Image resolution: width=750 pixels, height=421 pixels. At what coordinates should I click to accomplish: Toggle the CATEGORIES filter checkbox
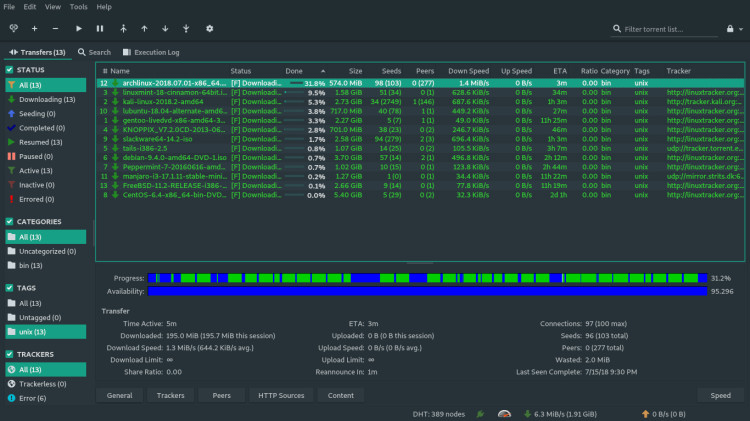point(9,222)
